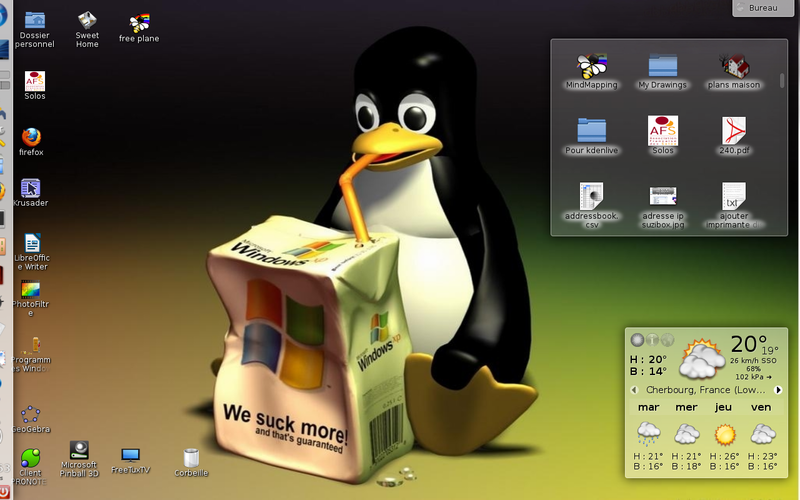The height and width of the screenshot is (500, 800).
Task: Show next city in the weather widget
Action: (x=778, y=390)
